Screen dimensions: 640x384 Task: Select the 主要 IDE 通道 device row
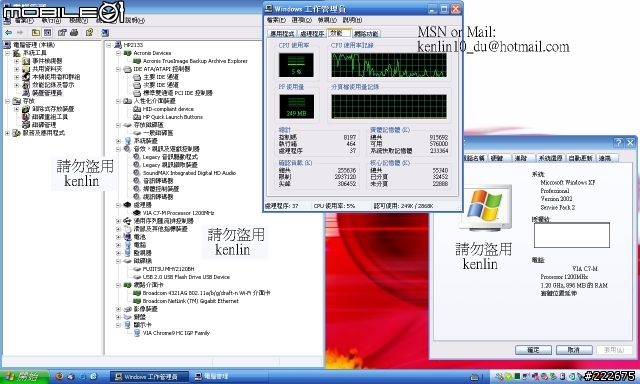(x=160, y=77)
